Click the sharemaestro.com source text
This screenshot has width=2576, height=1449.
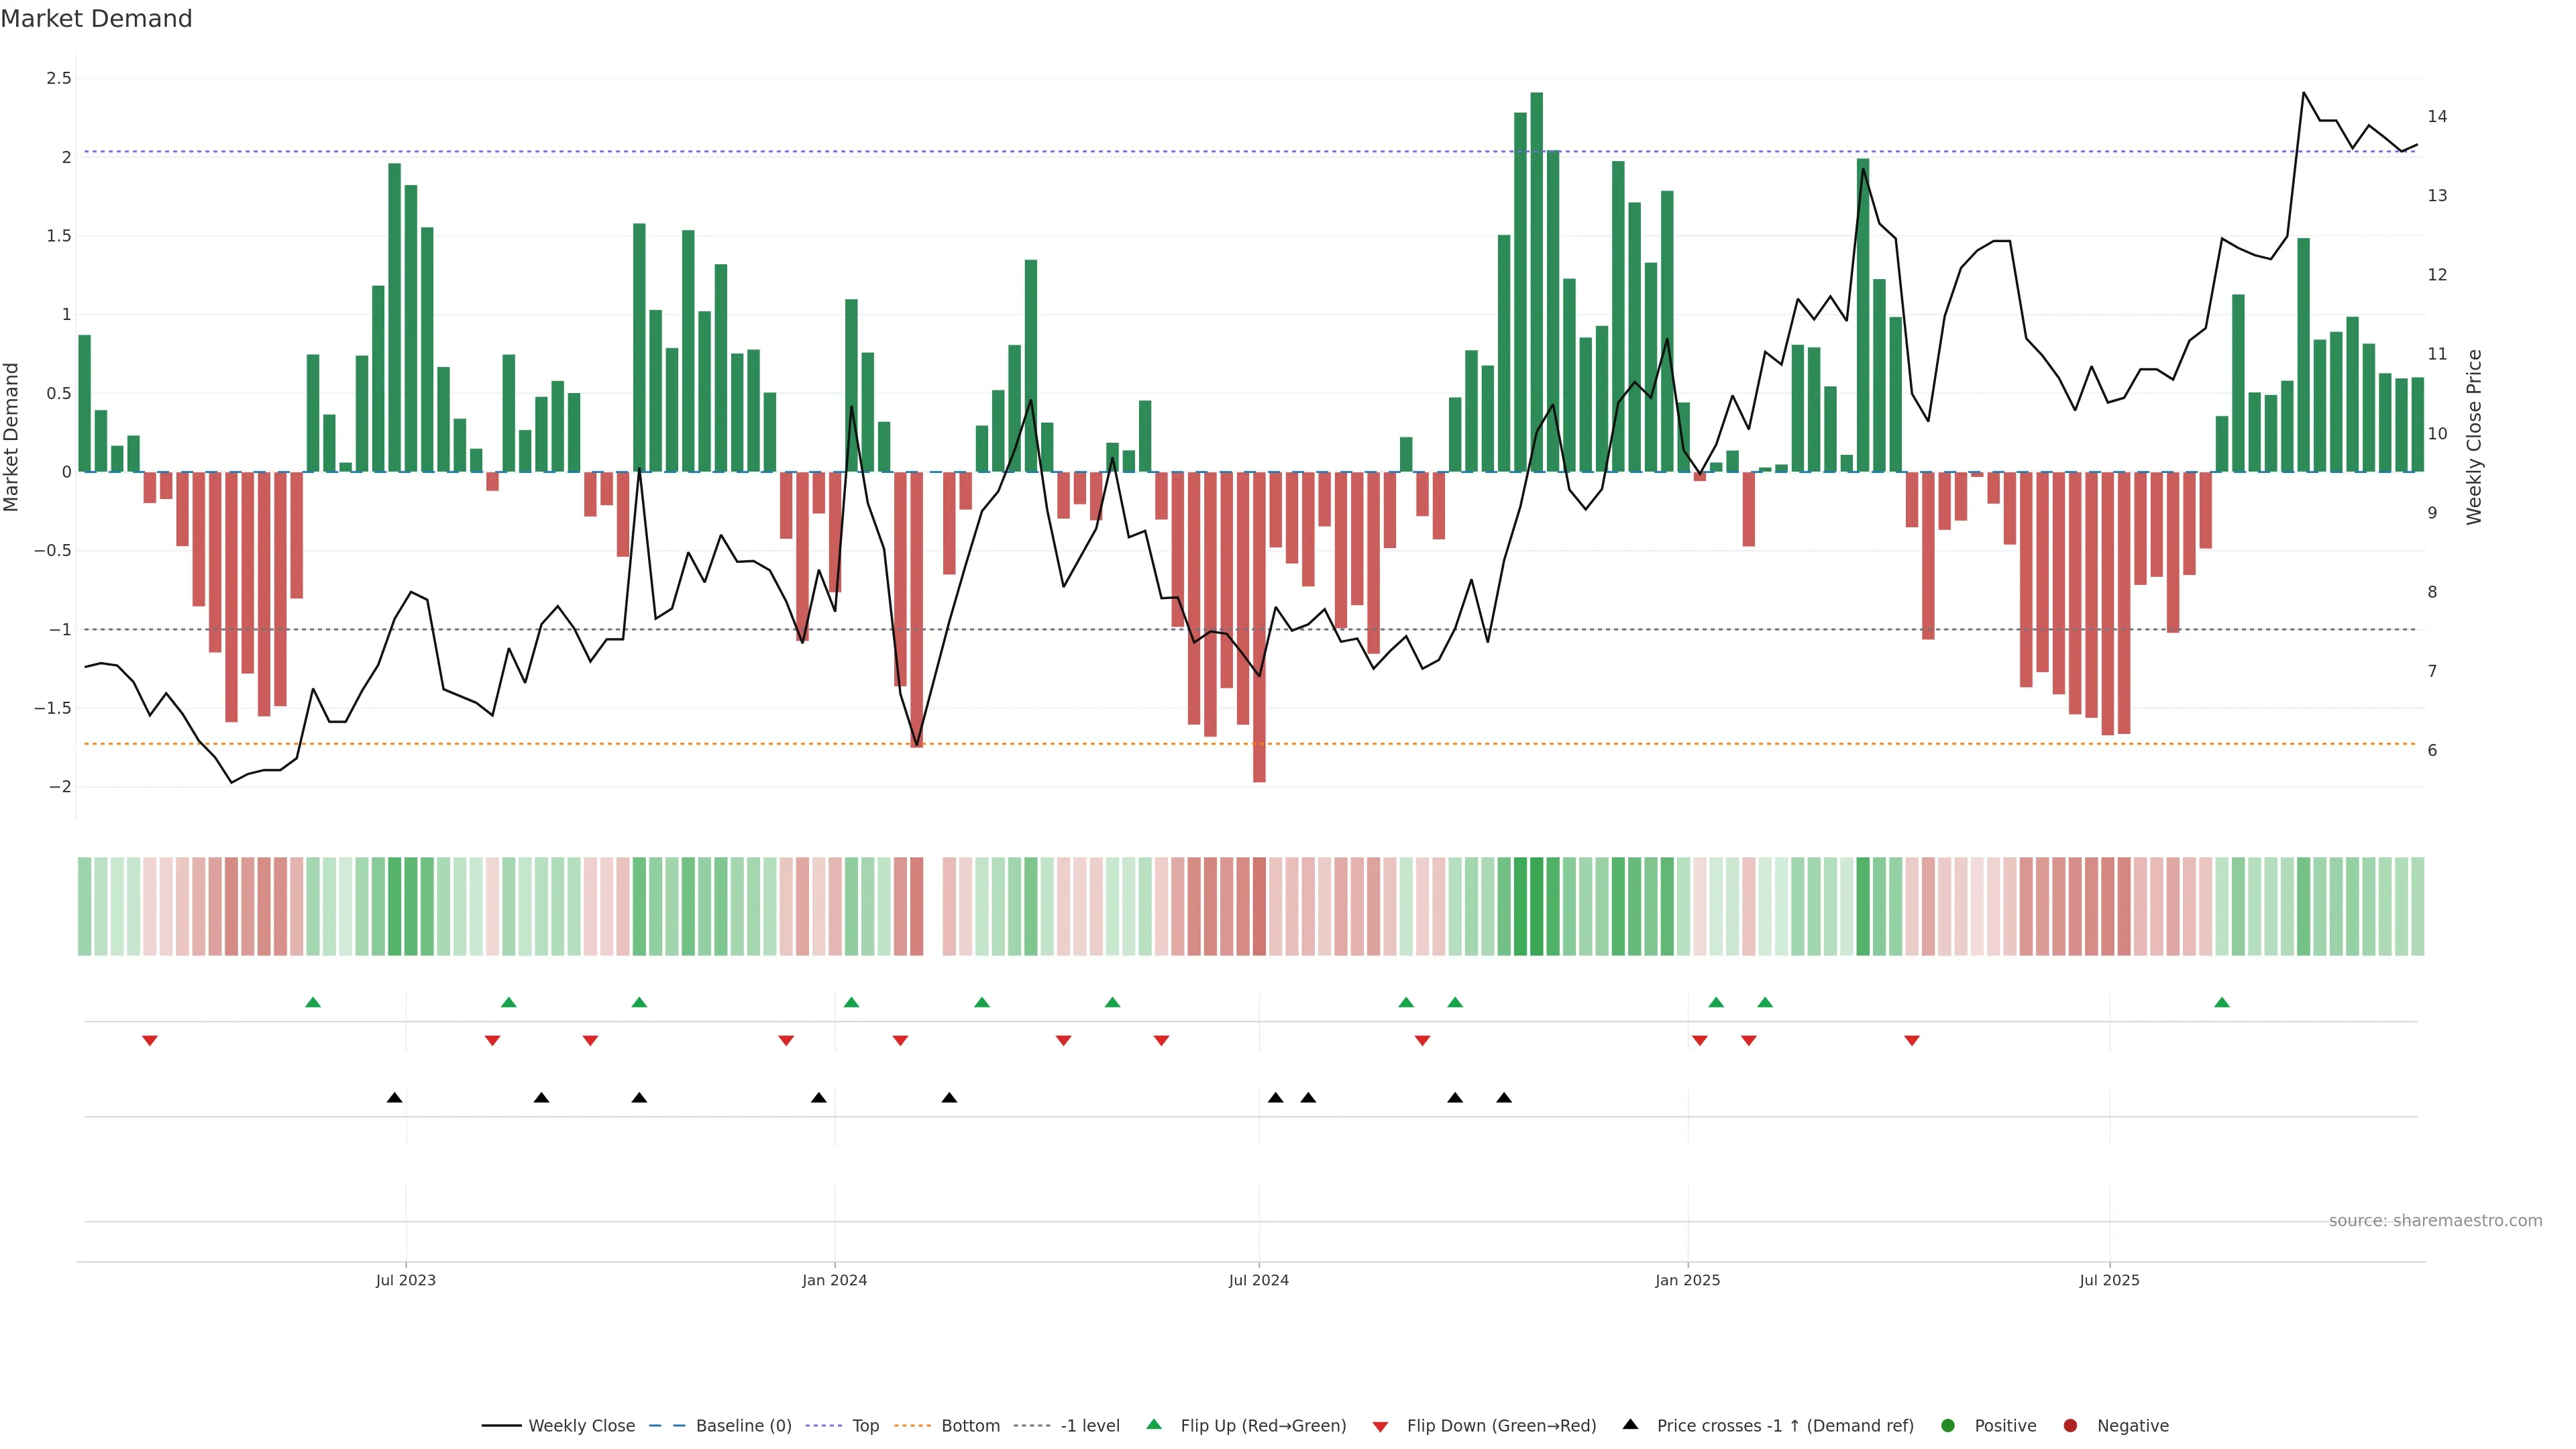click(2435, 1221)
